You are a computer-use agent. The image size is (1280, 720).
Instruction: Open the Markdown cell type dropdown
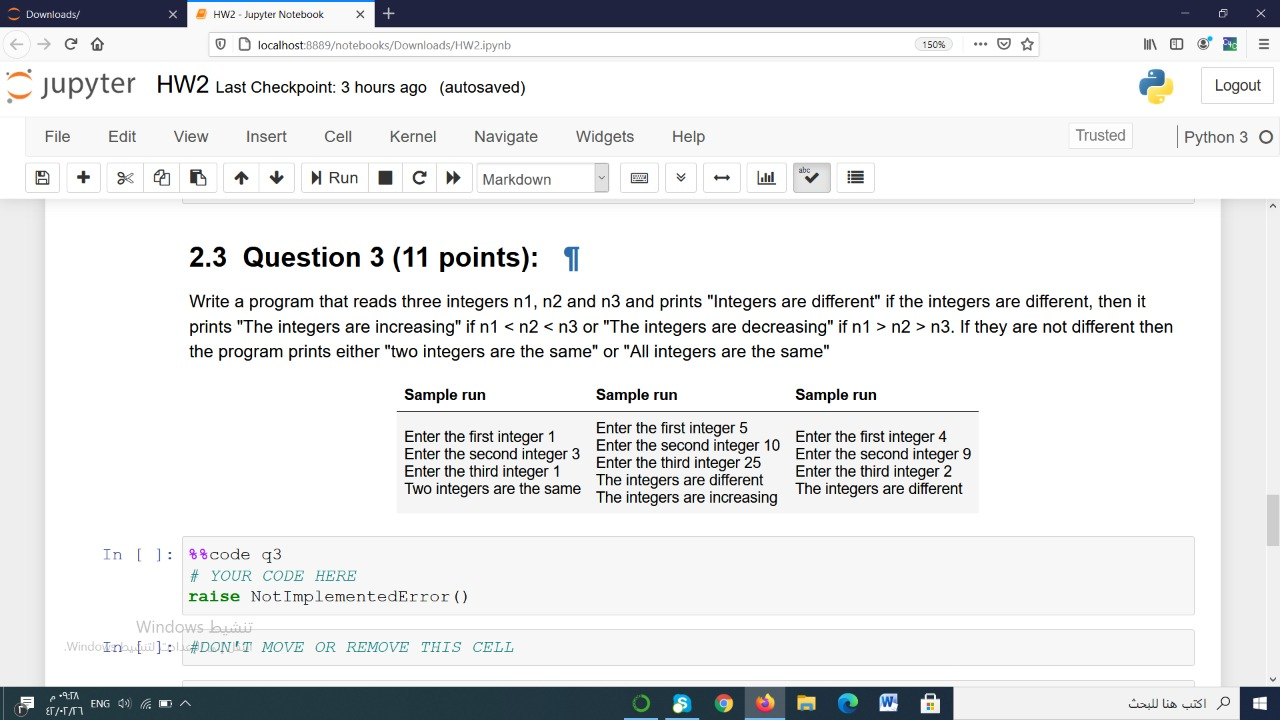[543, 179]
